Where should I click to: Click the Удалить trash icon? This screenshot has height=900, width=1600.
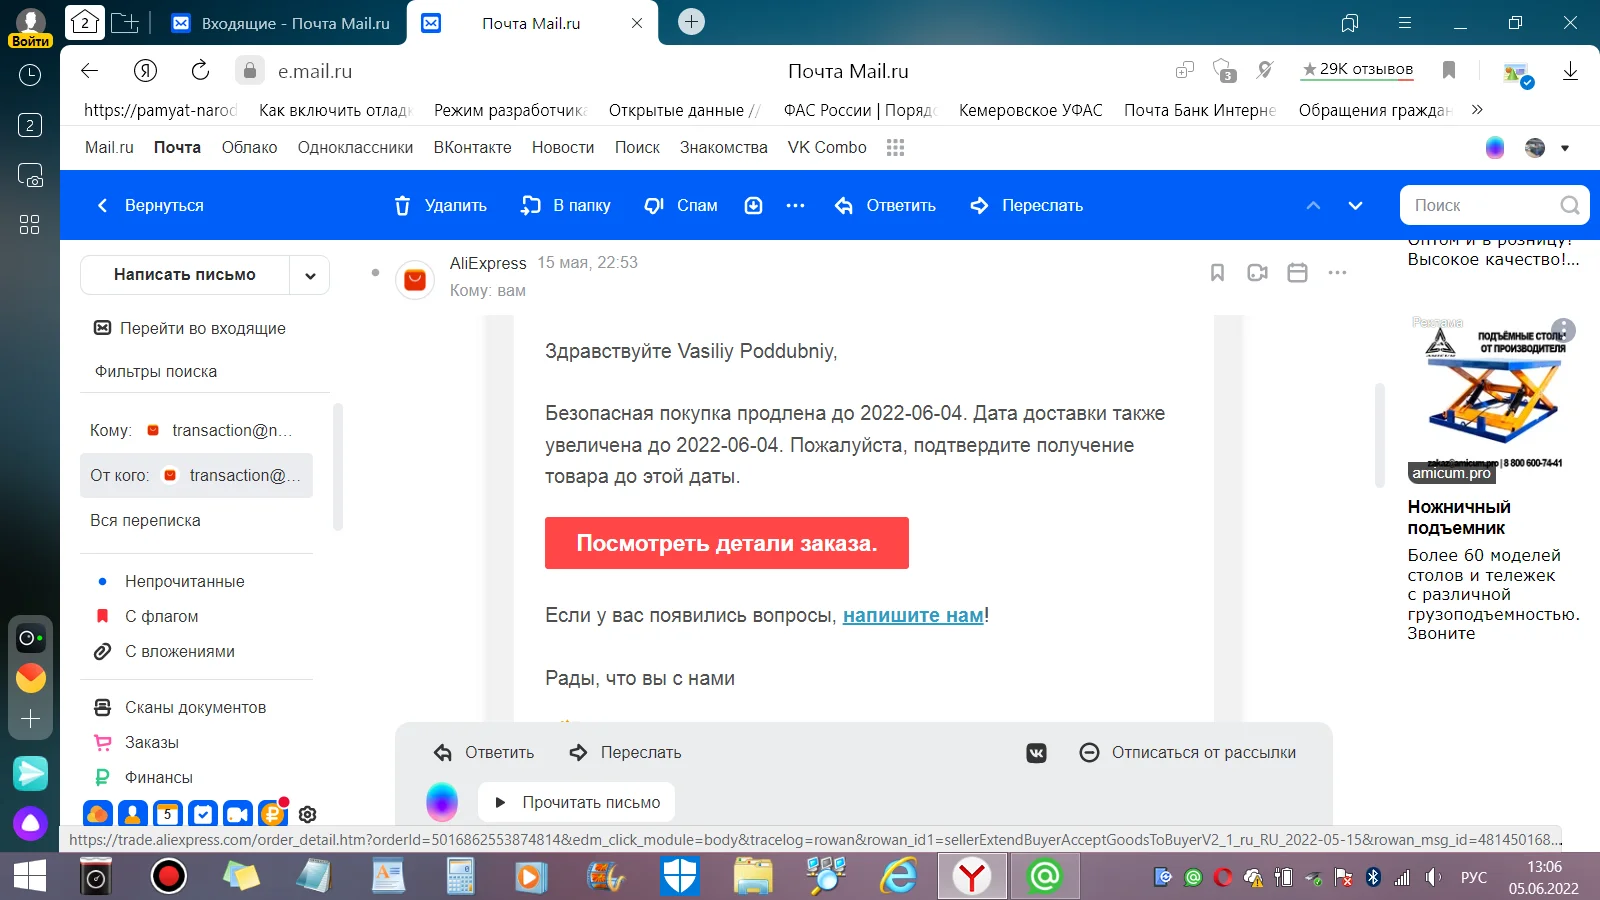(x=402, y=205)
